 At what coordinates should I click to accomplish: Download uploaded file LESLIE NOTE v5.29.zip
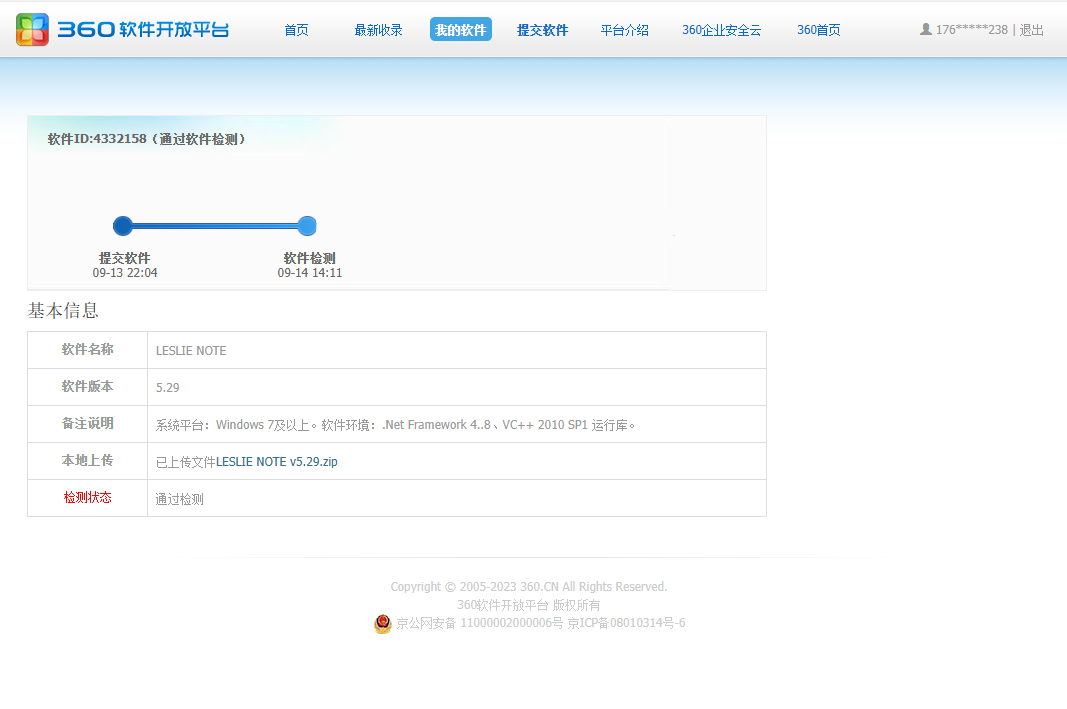[276, 461]
